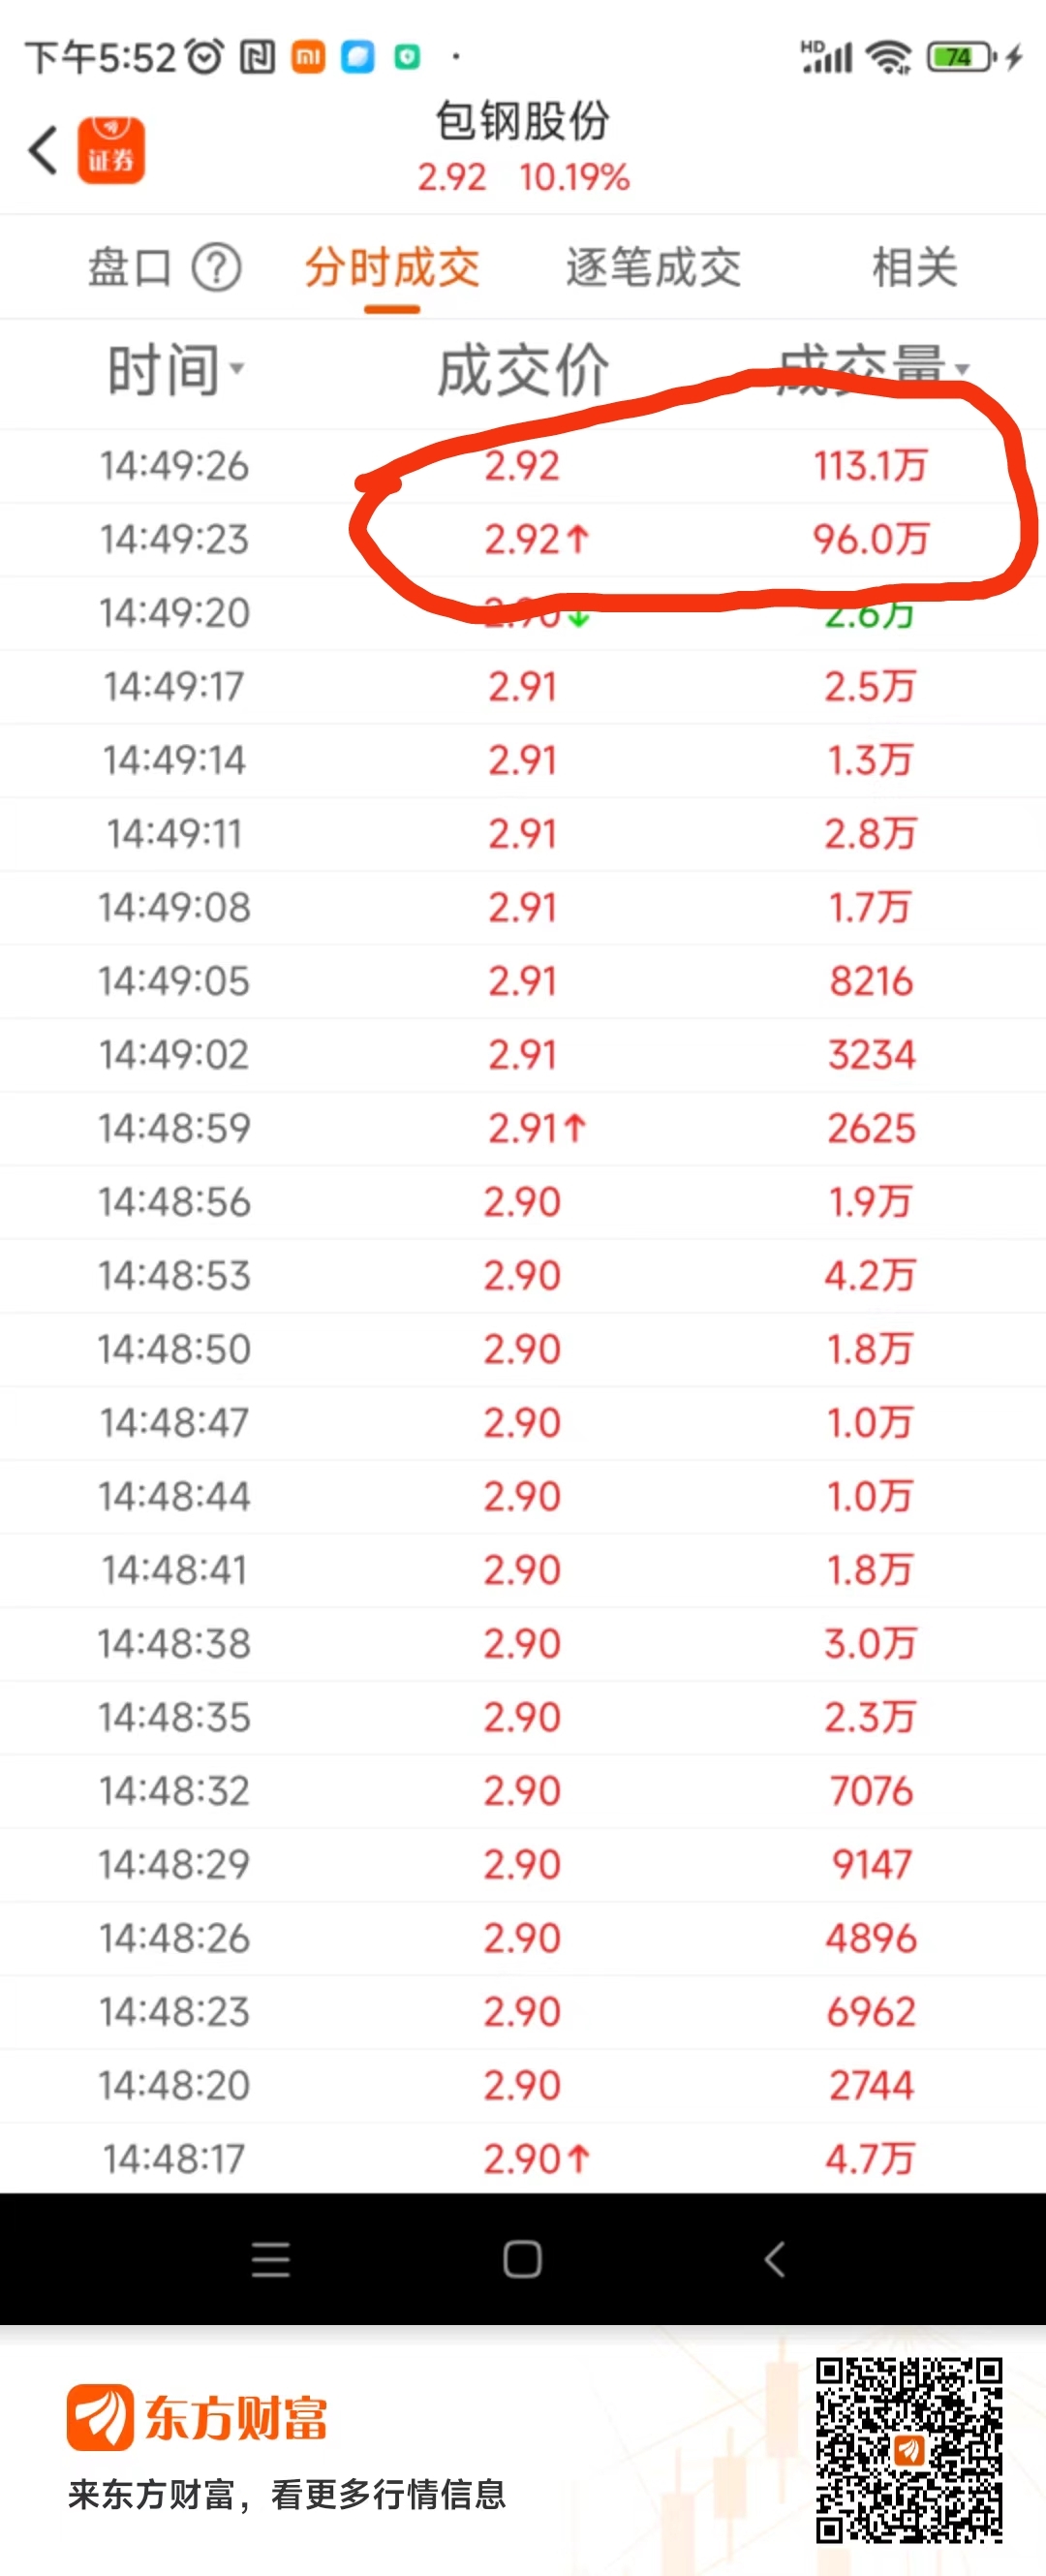Tap the 成交价 column header

(522, 370)
